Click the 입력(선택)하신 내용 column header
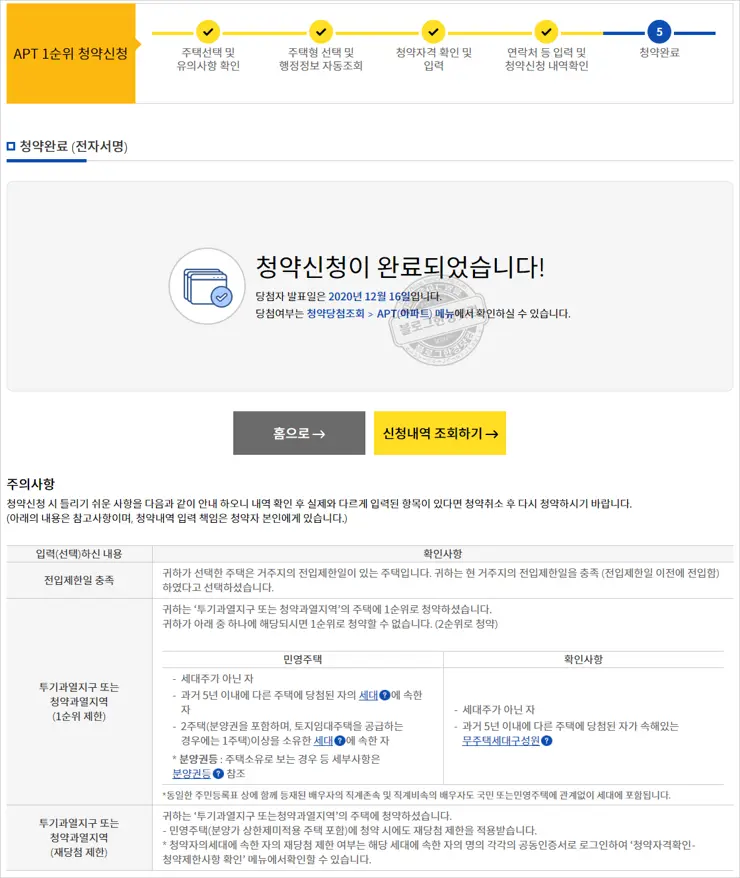Screen dimensions: 740x878 [x=79, y=554]
